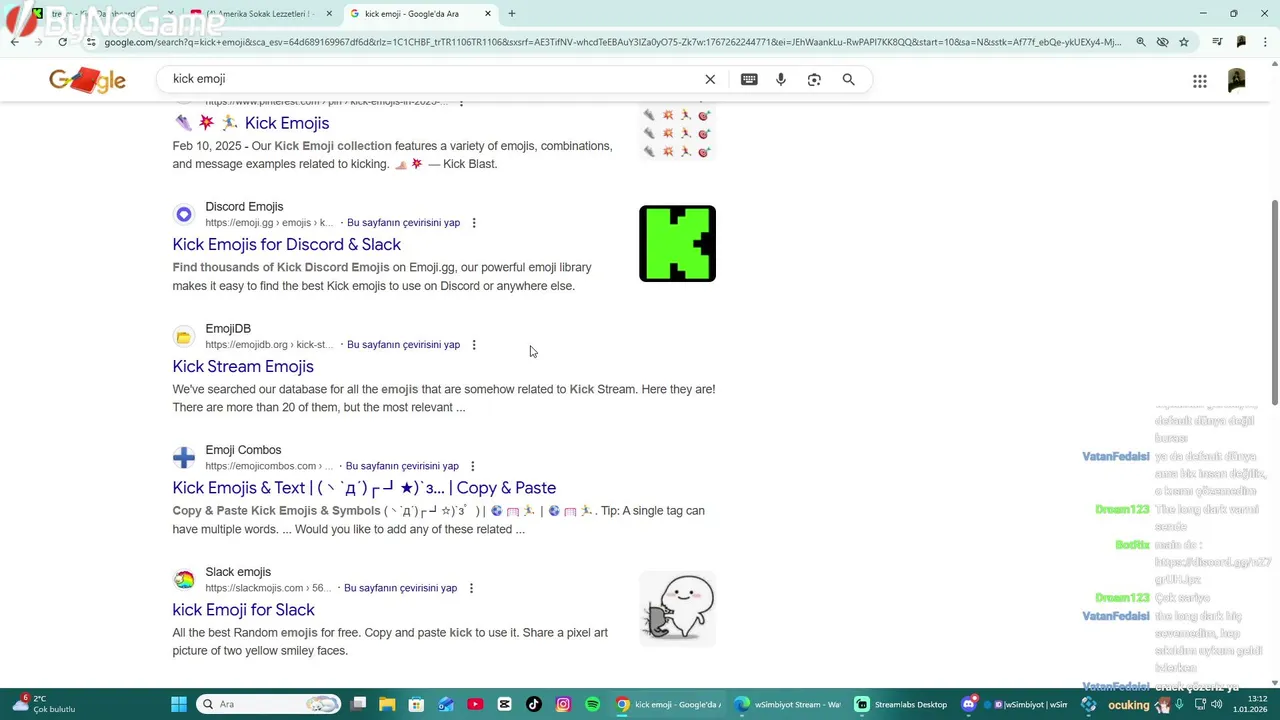Viewport: 1280px width, 720px height.
Task: Open Instagram from the taskbar
Action: point(563,704)
